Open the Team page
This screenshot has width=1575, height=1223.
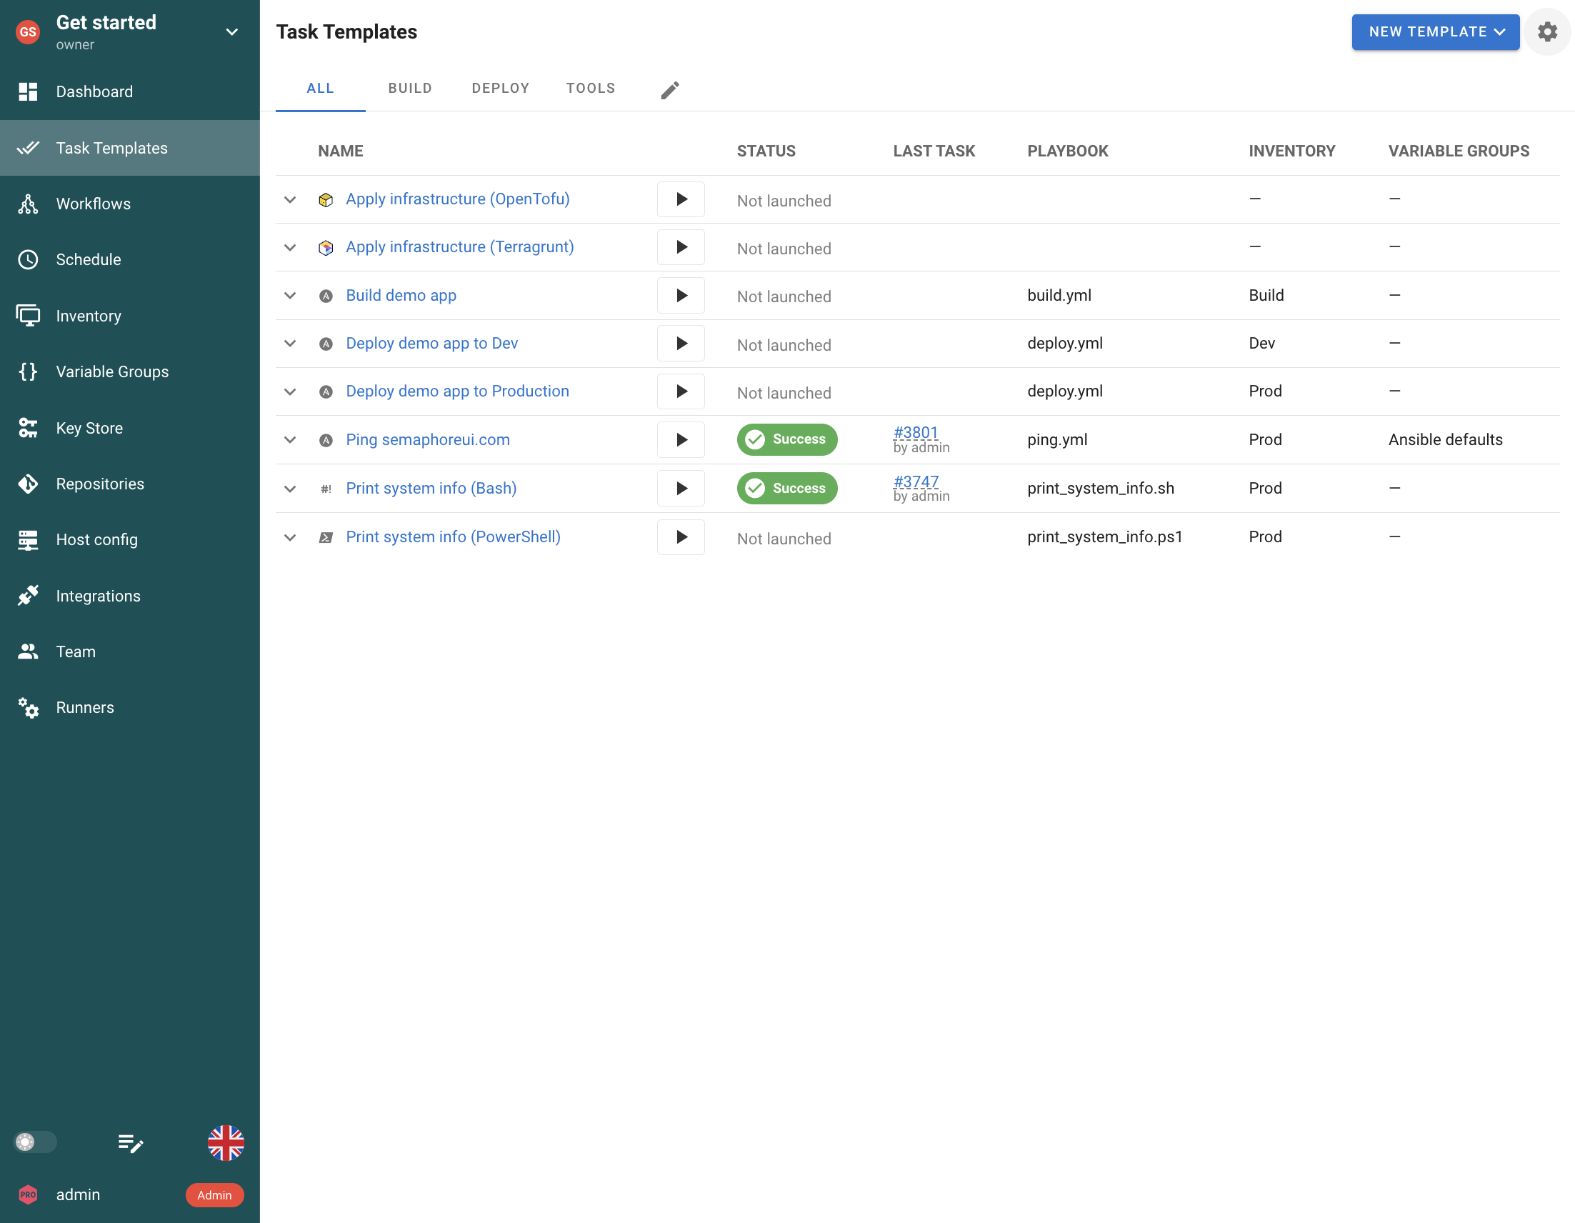tap(130, 652)
